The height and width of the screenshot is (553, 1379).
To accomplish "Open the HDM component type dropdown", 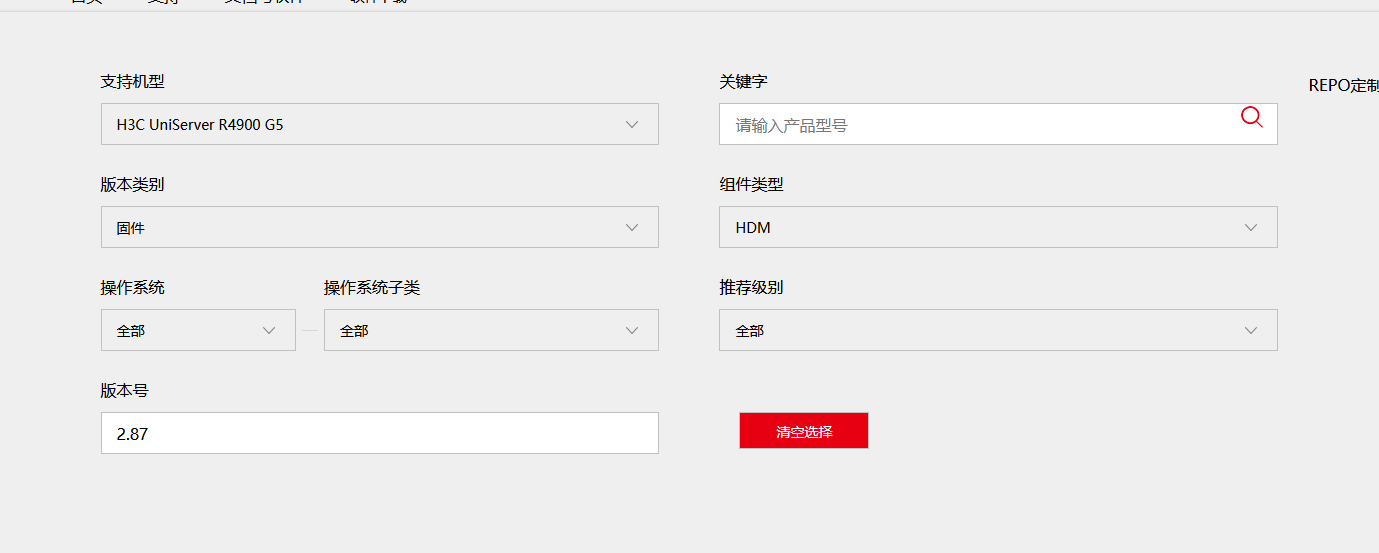I will (x=997, y=228).
